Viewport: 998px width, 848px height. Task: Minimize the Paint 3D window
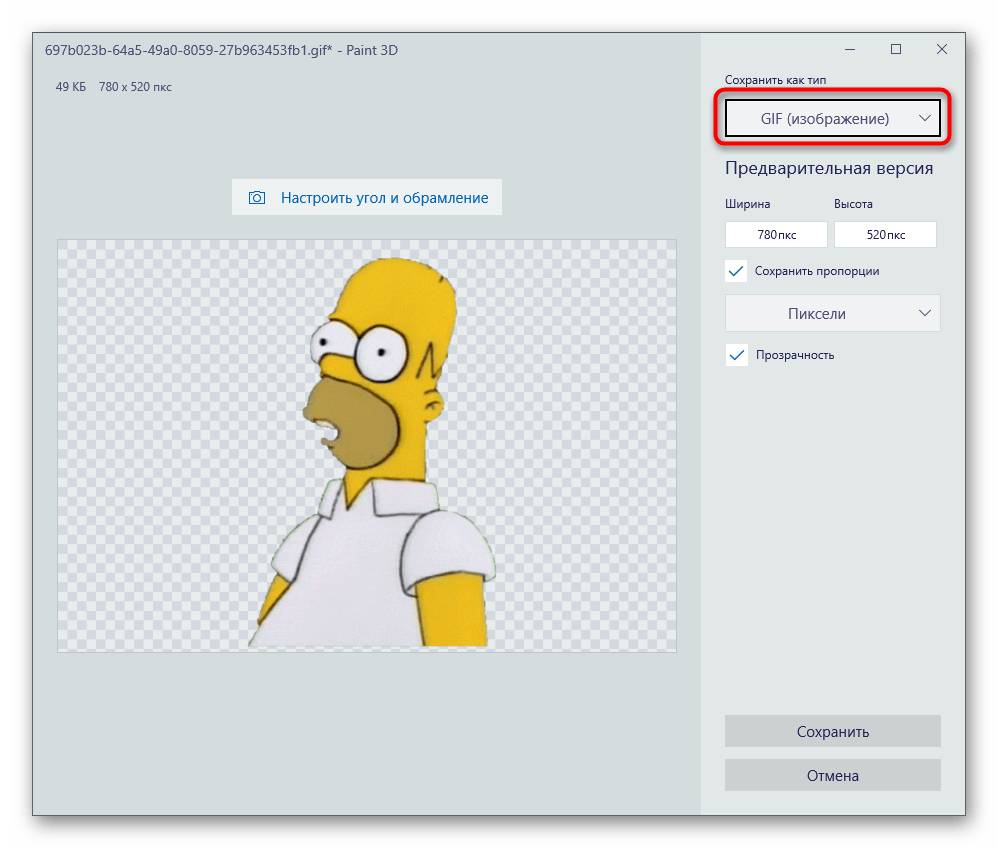[x=849, y=49]
